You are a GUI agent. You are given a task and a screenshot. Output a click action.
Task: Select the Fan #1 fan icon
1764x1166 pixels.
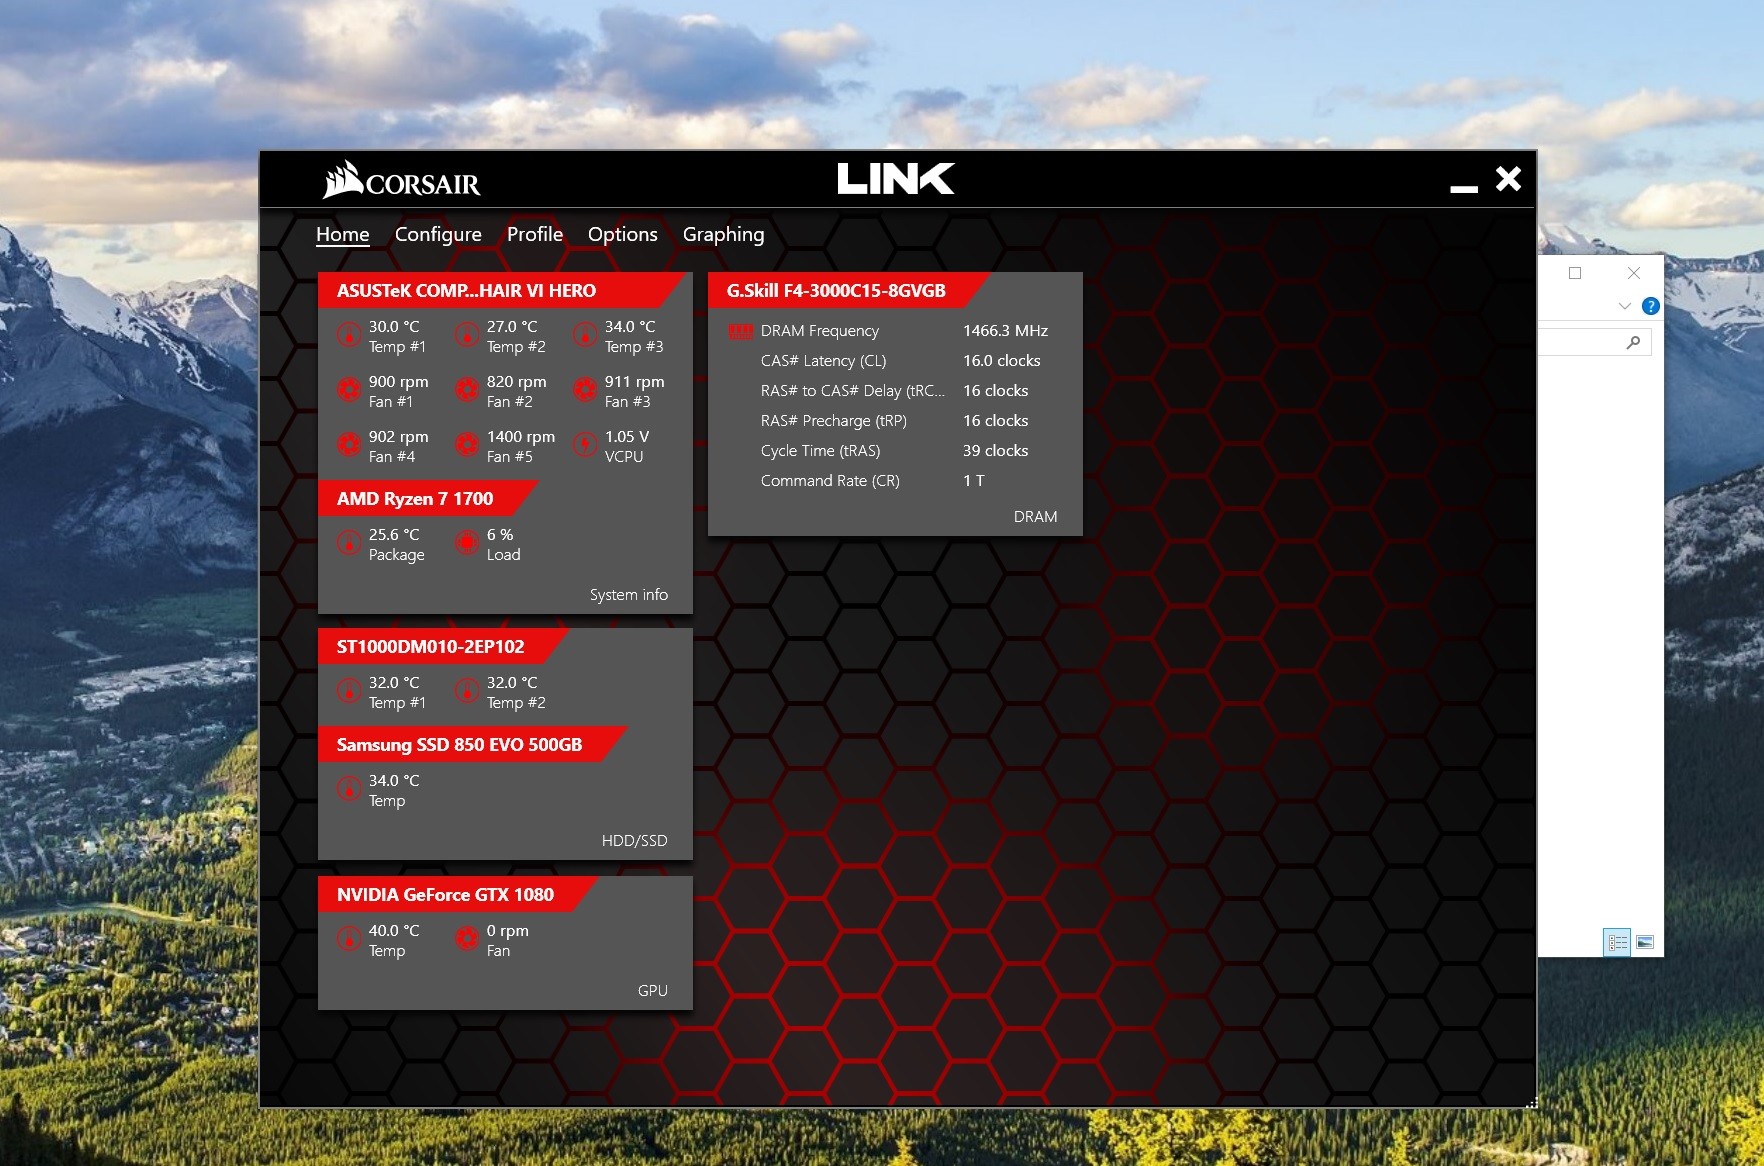coord(349,390)
